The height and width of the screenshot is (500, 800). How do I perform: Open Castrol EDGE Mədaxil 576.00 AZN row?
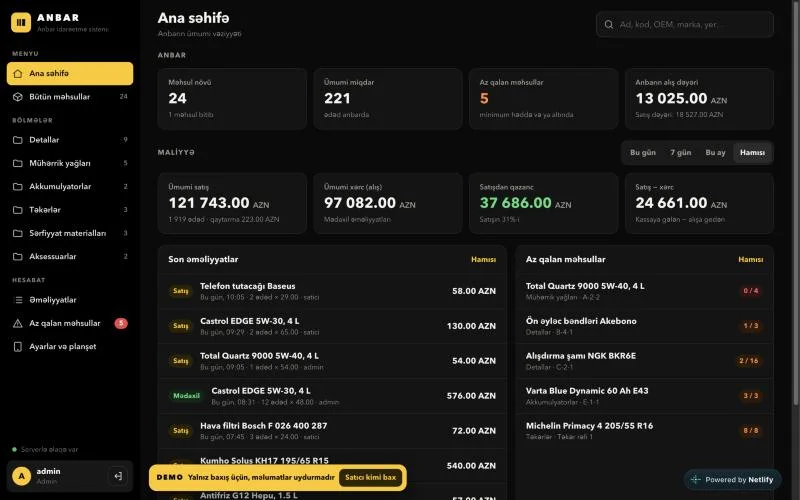pyautogui.click(x=332, y=396)
